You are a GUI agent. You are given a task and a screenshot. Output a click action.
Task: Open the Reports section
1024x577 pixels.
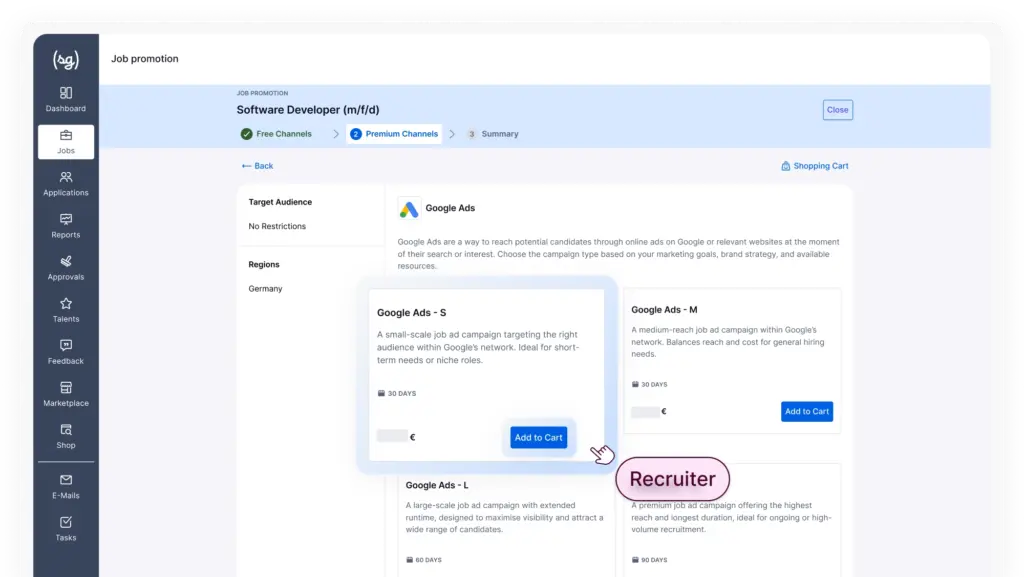[x=66, y=225]
